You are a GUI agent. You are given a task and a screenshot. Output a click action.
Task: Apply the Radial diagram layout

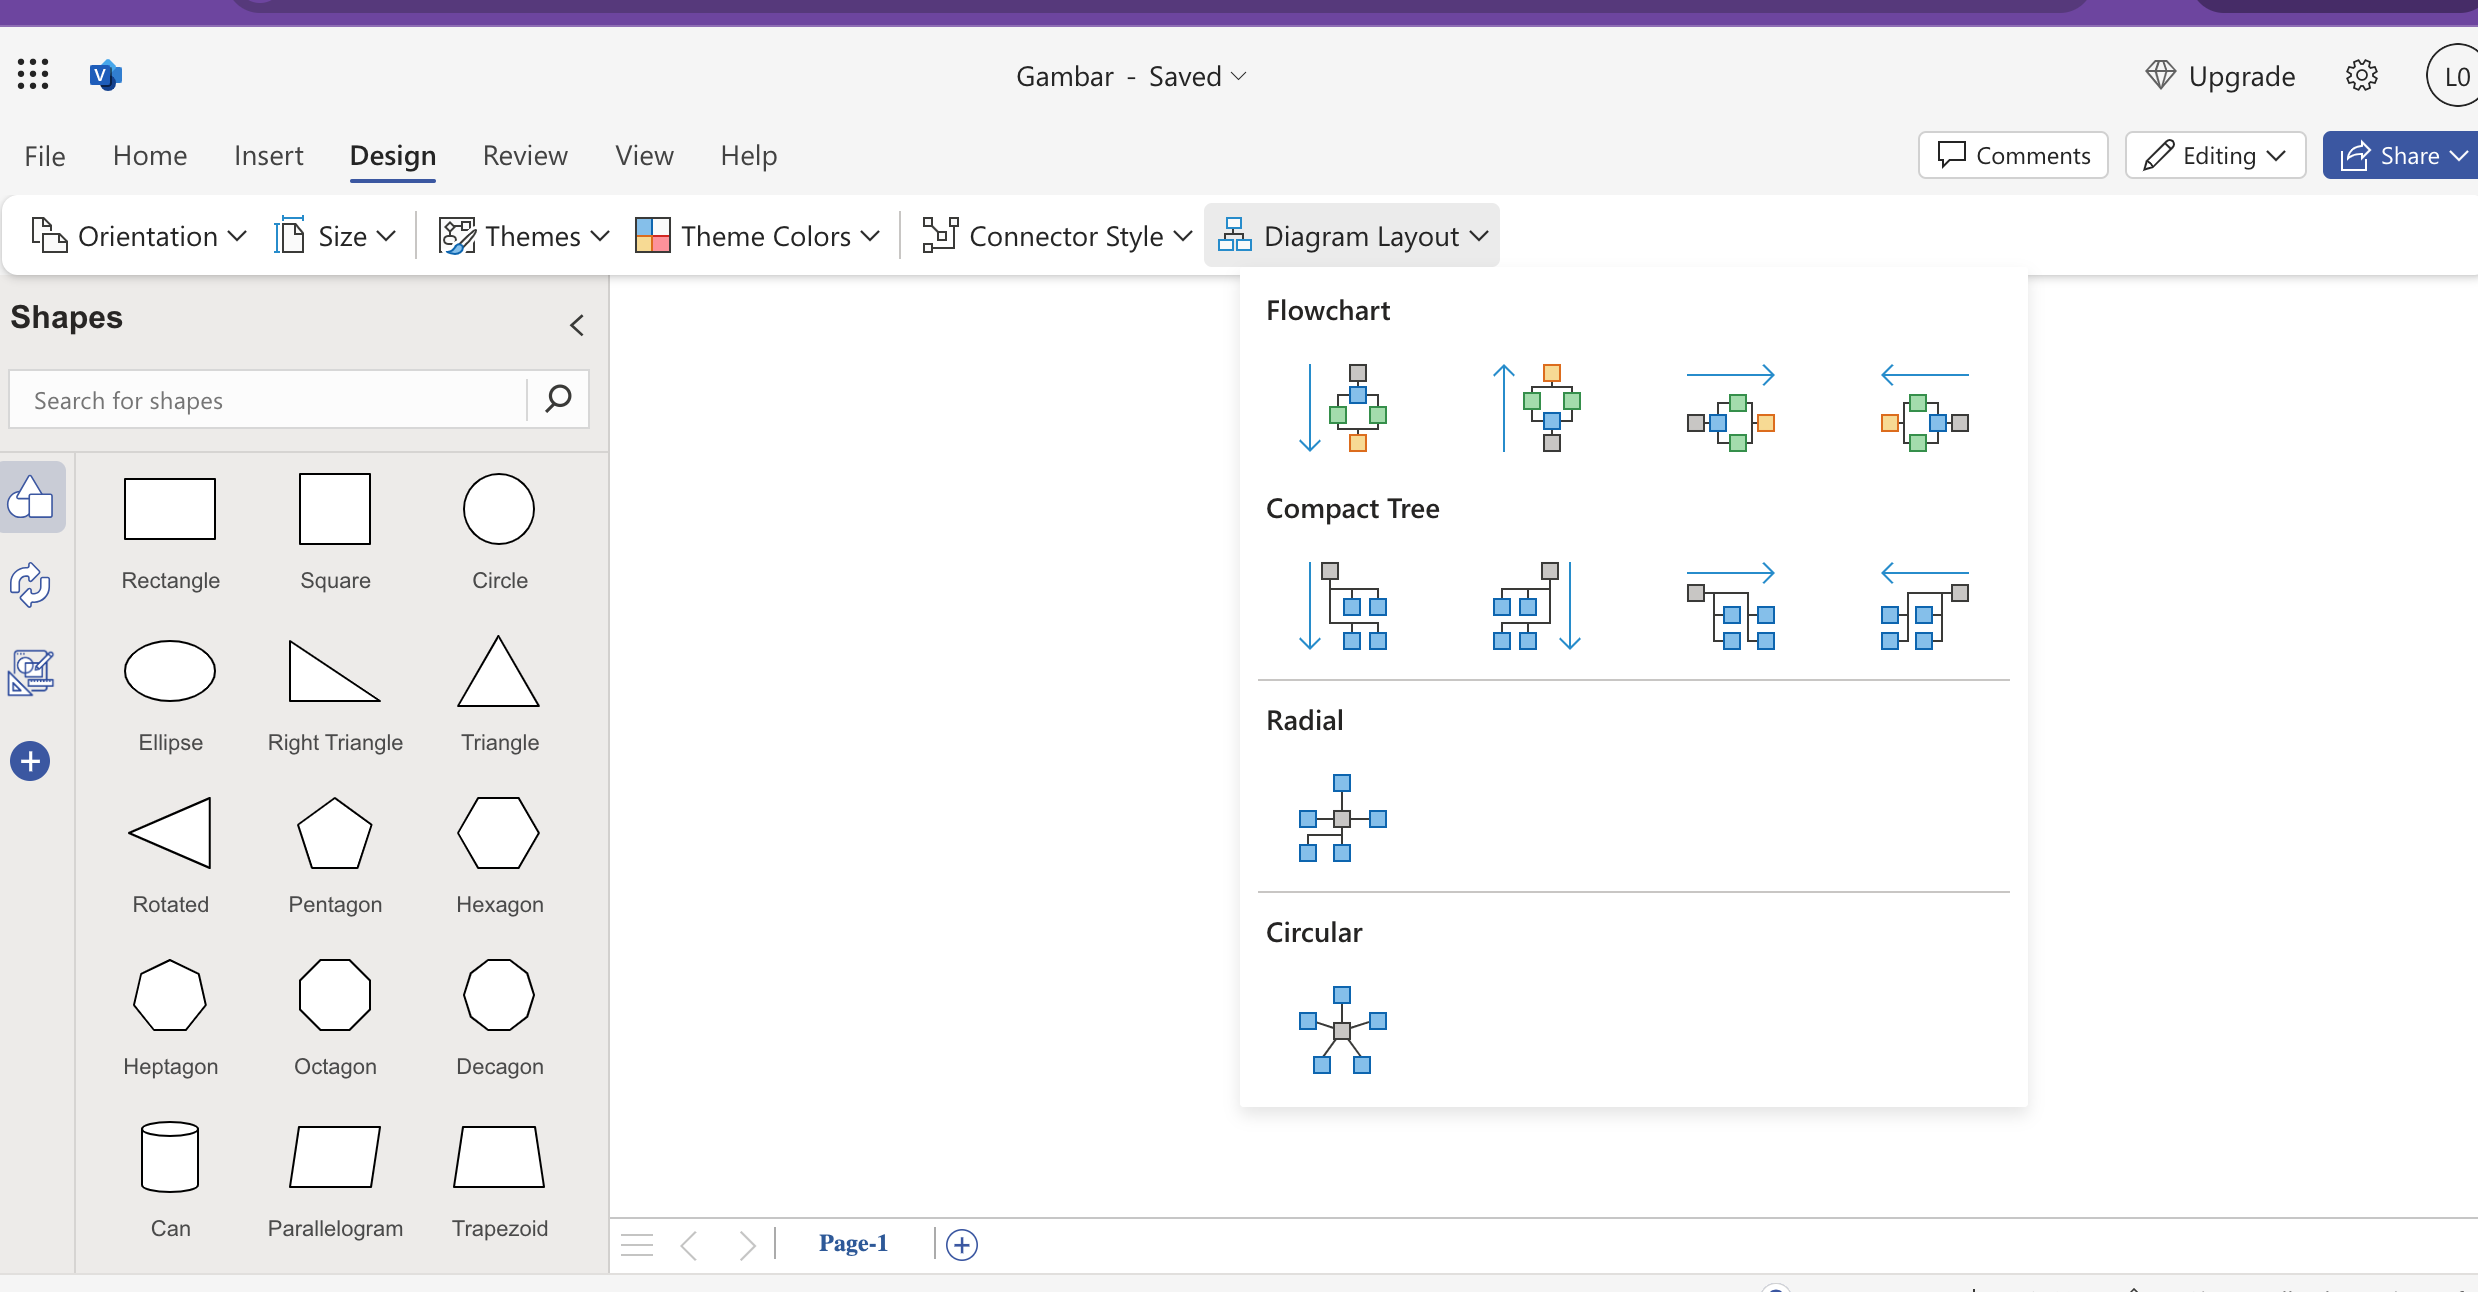coord(1342,818)
